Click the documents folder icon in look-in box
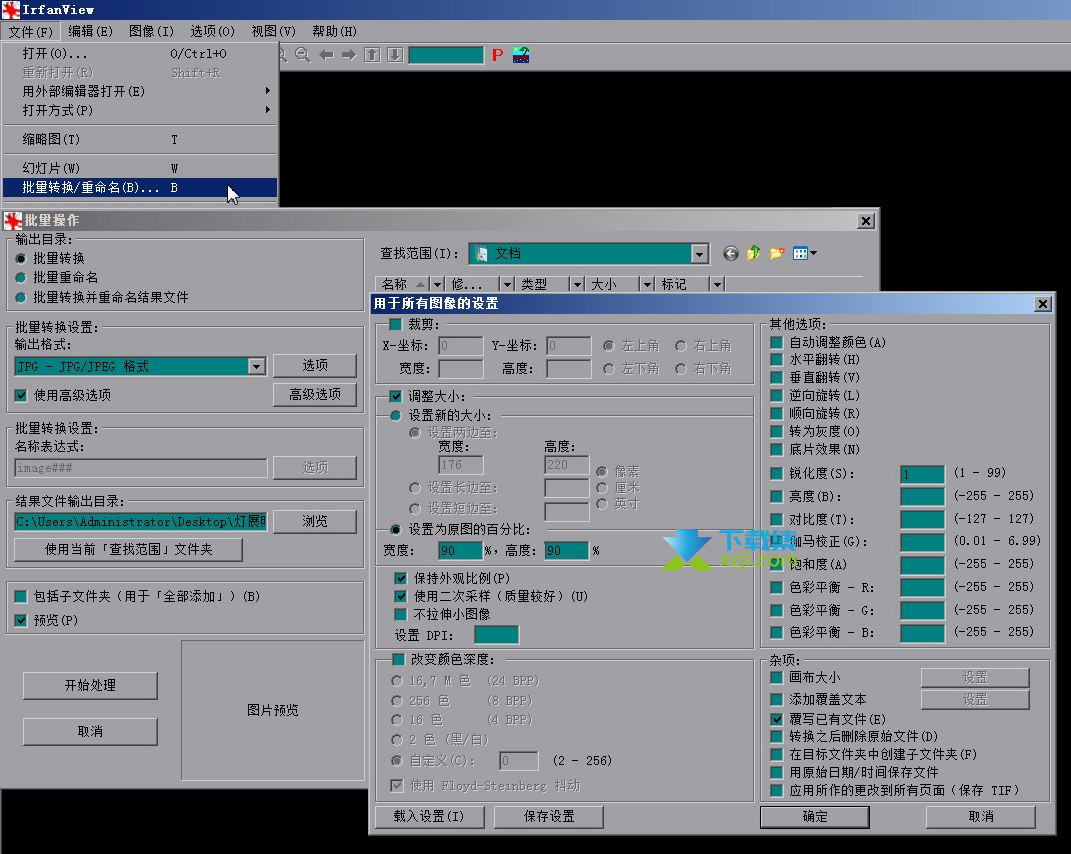 coord(482,254)
